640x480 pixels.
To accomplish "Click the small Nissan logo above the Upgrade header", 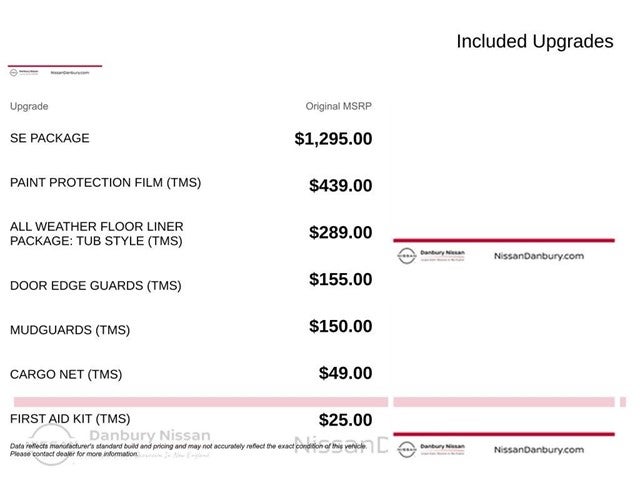I will click(14, 72).
